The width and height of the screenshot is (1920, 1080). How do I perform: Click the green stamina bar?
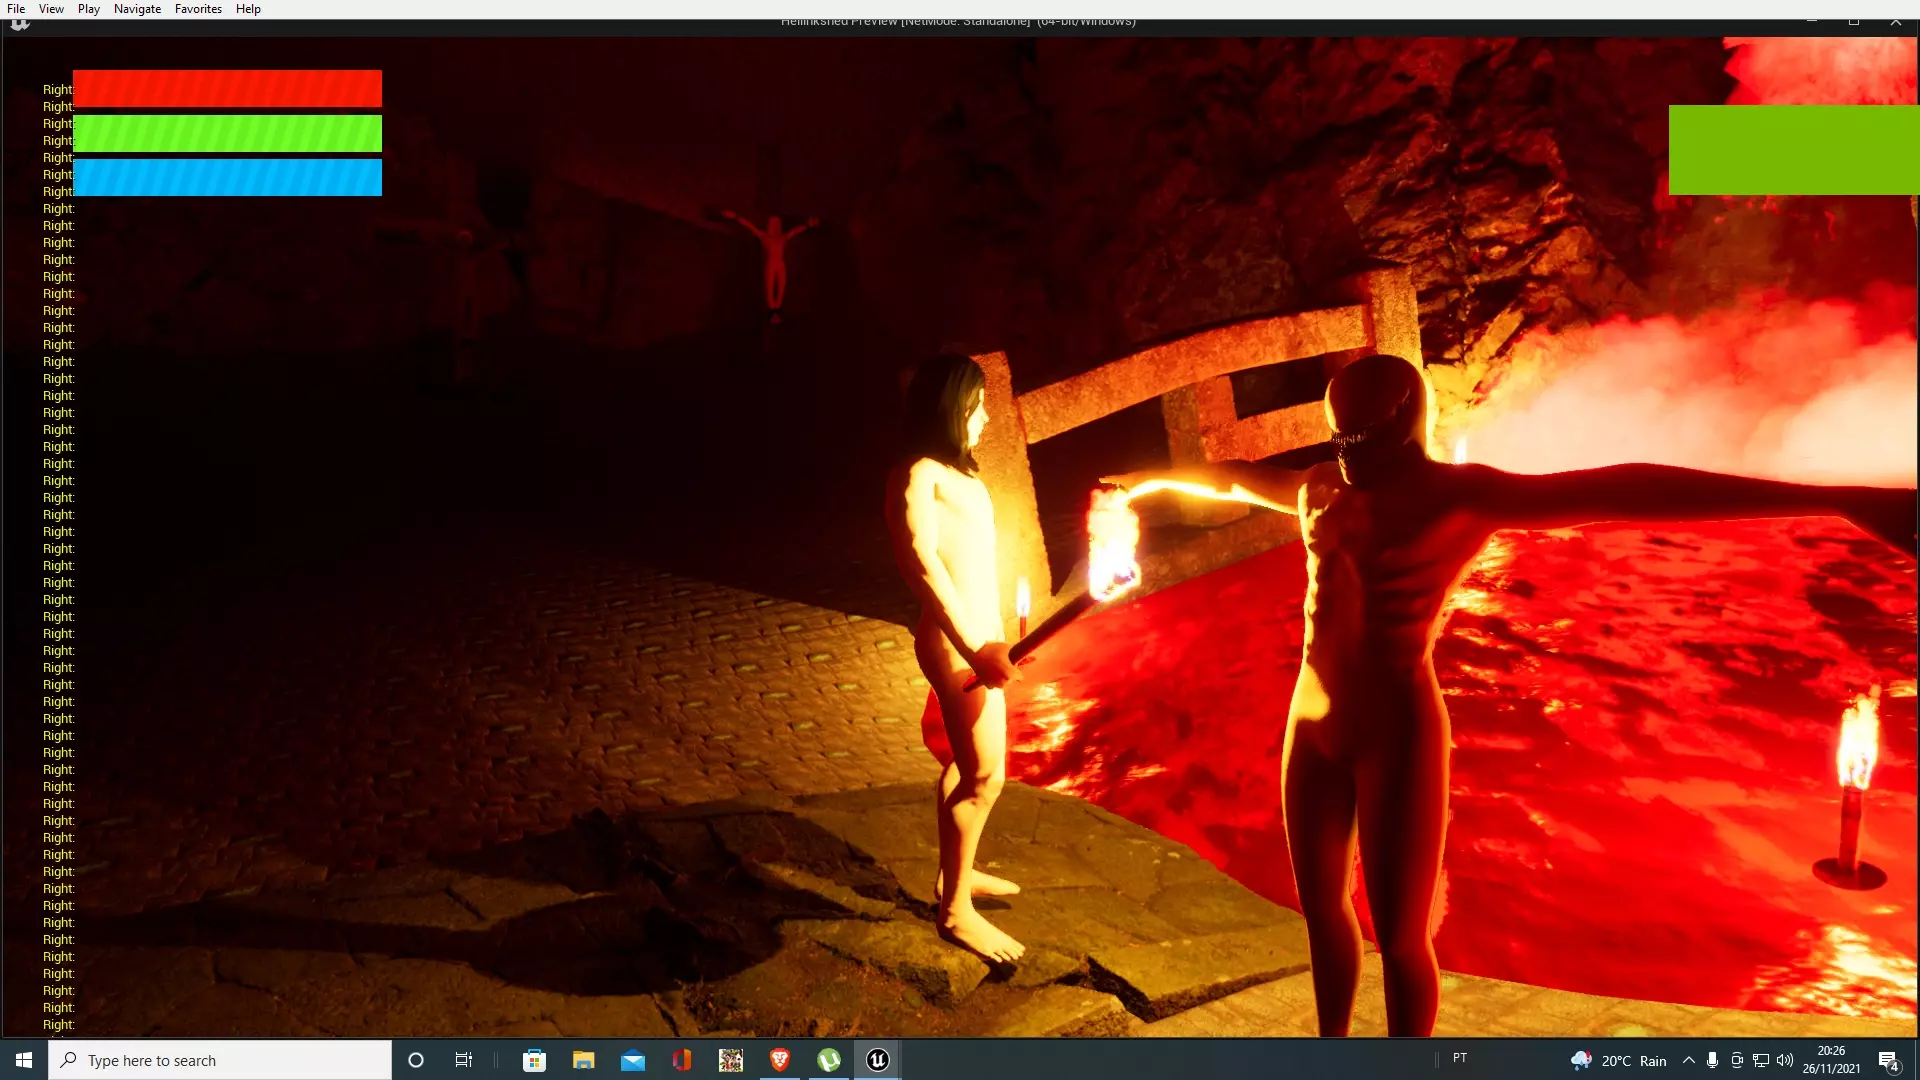227,133
